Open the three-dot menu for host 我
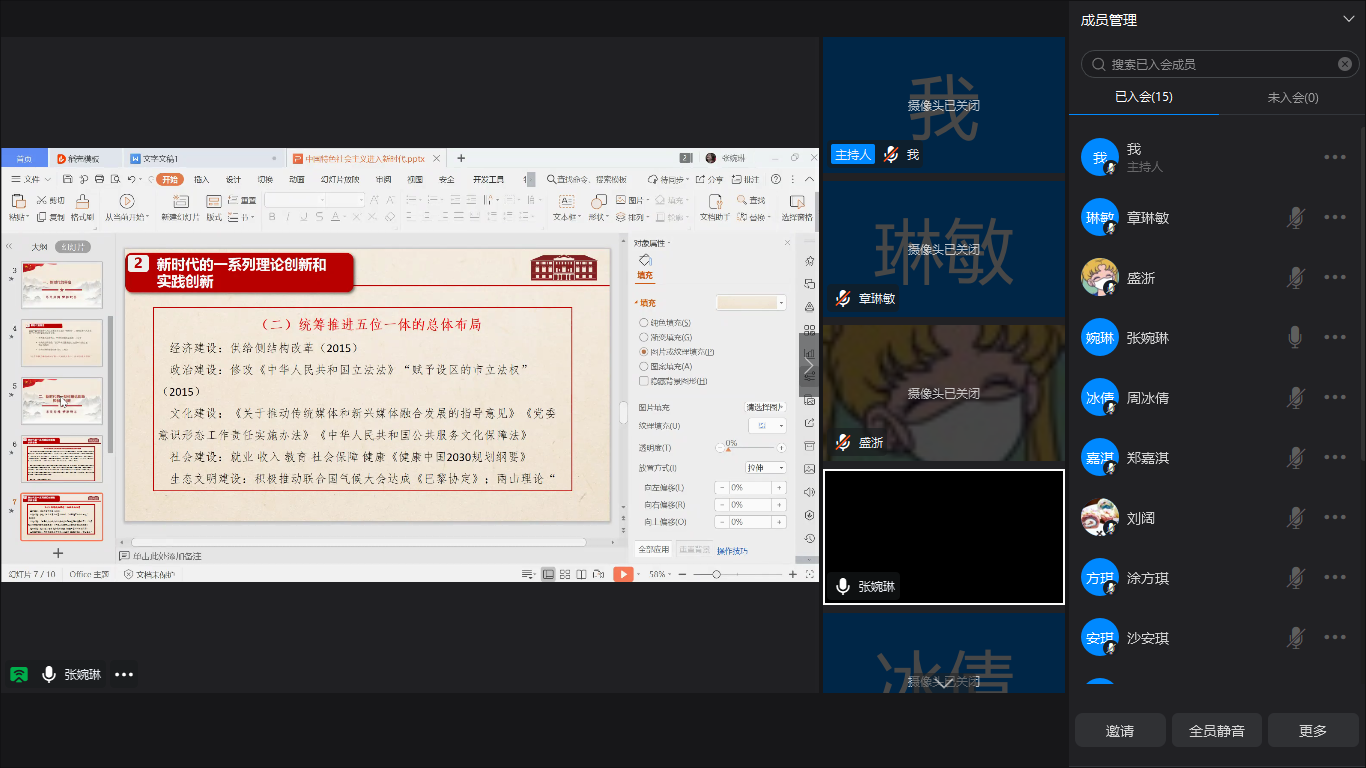This screenshot has height=768, width=1366. tap(1334, 157)
